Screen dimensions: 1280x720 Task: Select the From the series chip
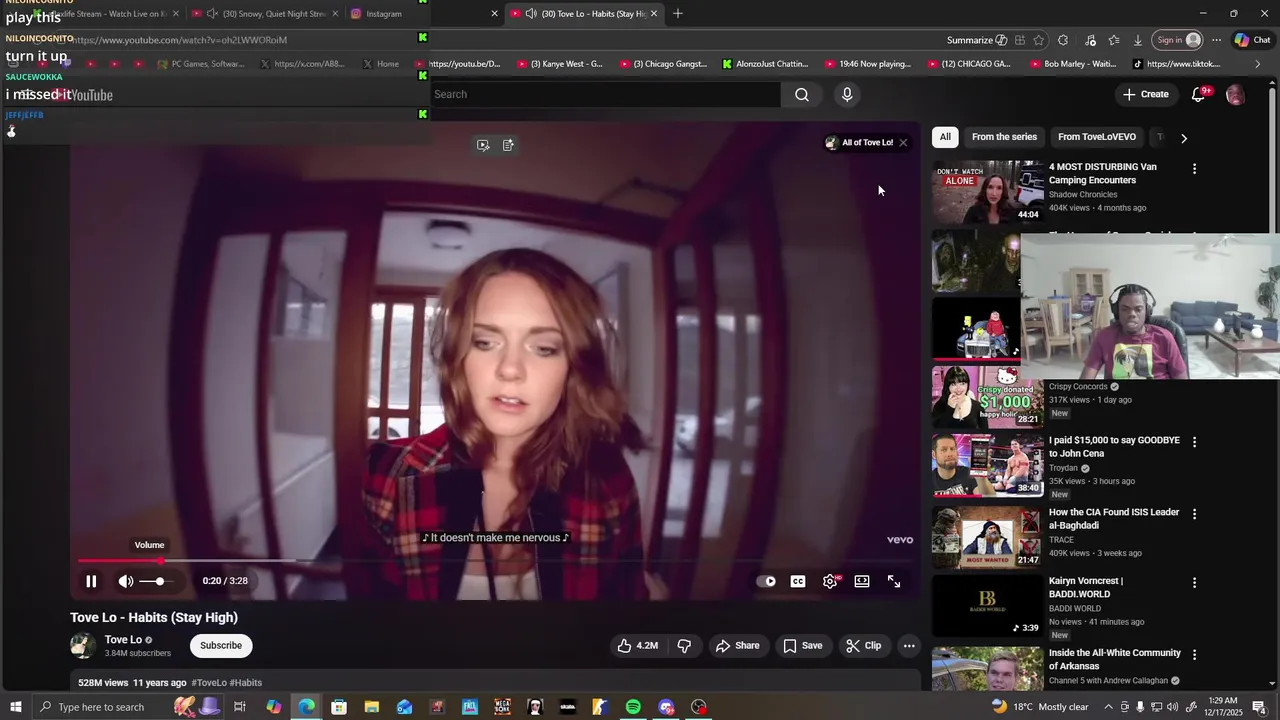(1004, 137)
